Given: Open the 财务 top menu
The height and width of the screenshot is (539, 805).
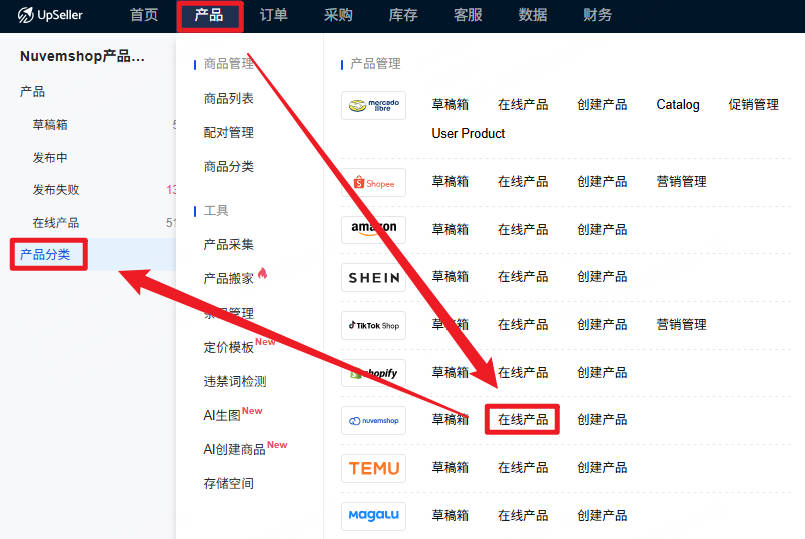Looking at the screenshot, I should pos(597,15).
